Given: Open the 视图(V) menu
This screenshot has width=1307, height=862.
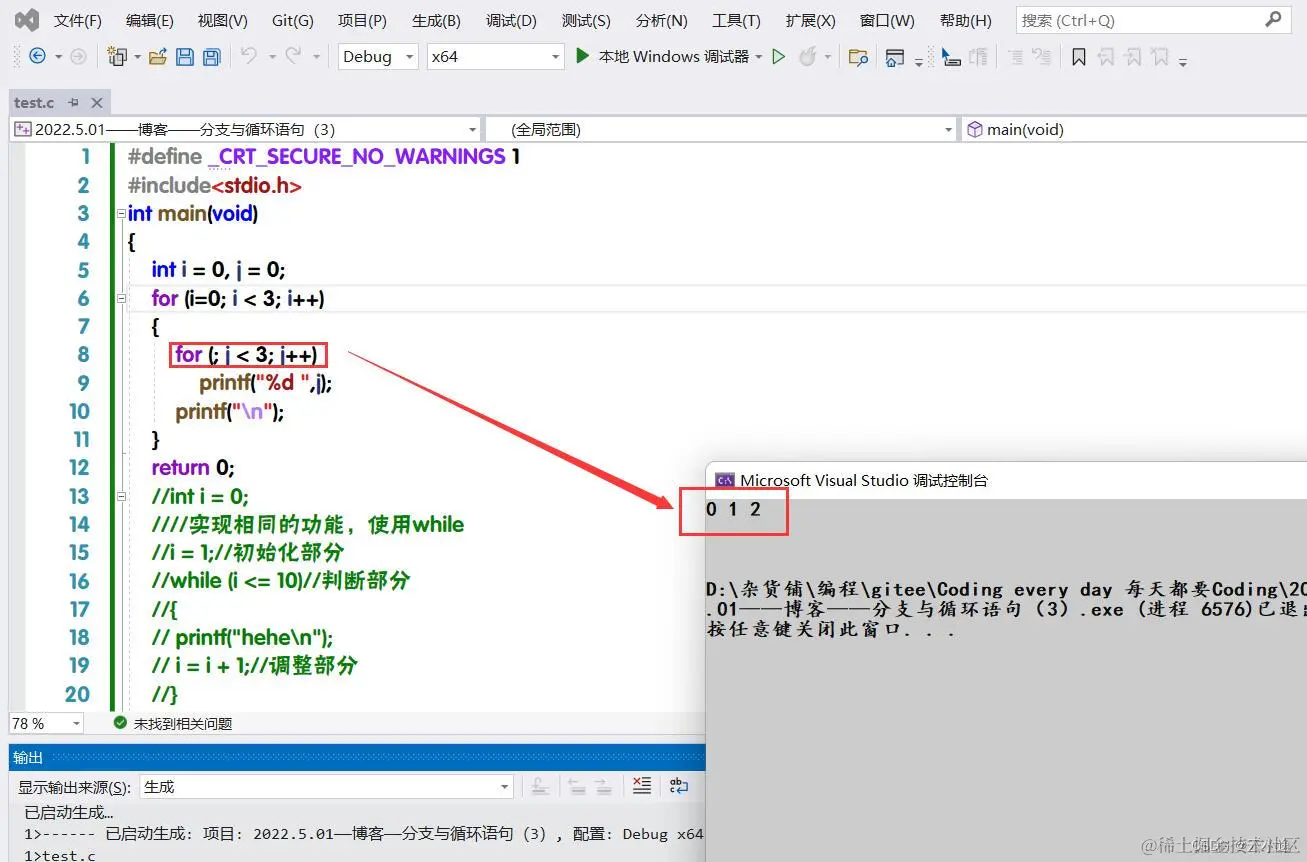Looking at the screenshot, I should pos(223,20).
